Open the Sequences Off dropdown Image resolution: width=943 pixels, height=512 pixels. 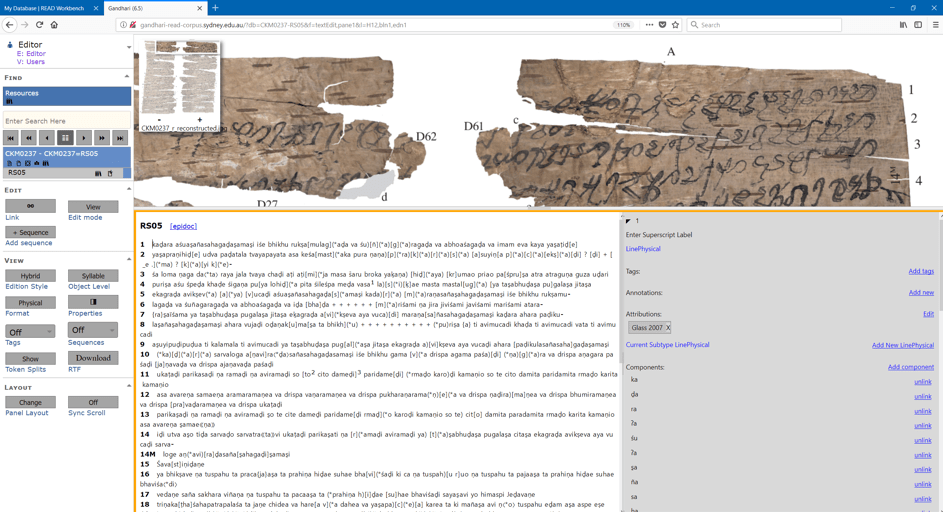(x=93, y=329)
